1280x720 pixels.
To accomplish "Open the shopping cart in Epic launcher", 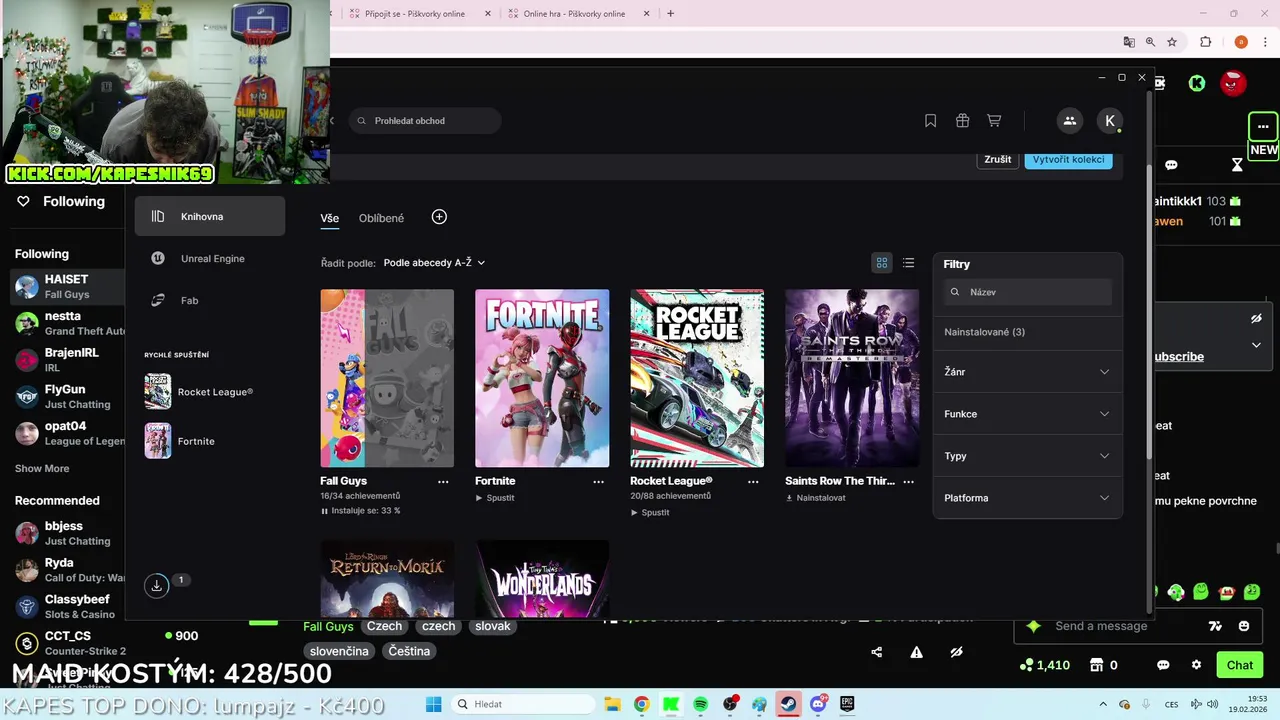I will (x=994, y=121).
